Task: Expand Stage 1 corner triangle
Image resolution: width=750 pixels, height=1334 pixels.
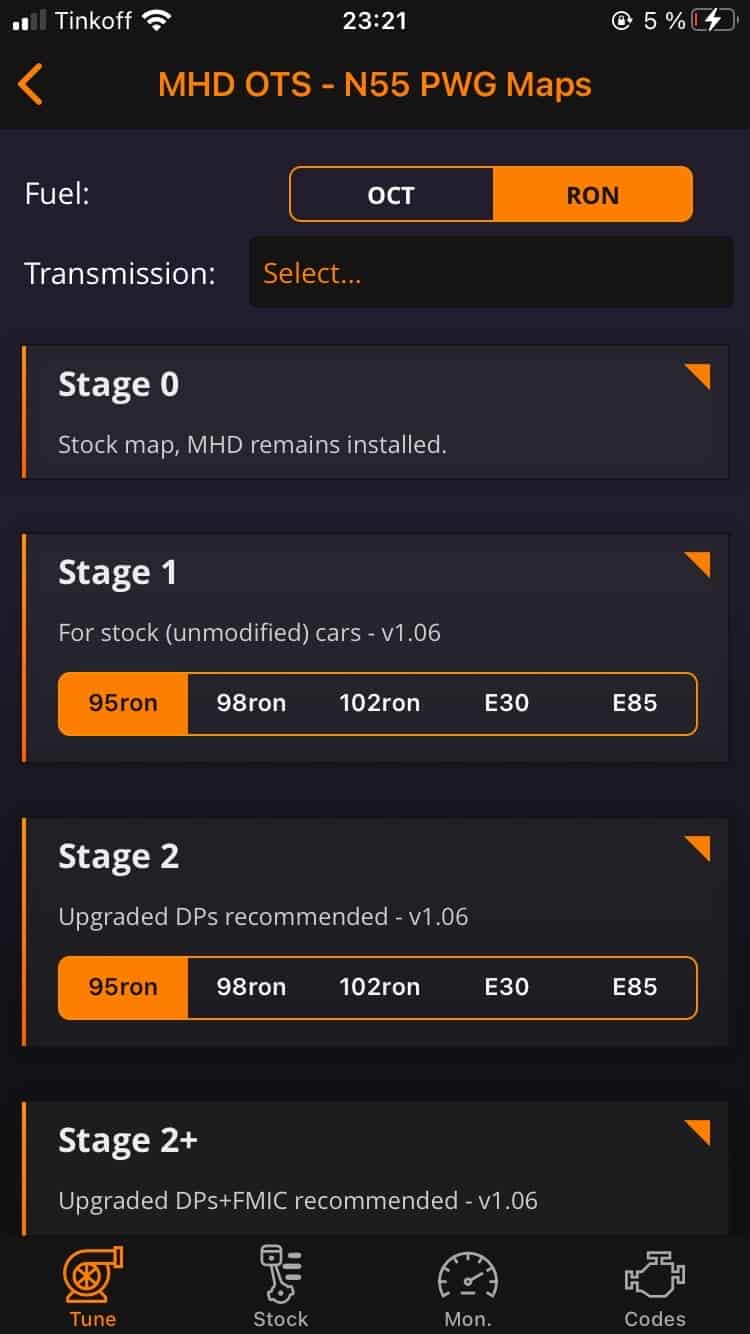Action: coord(696,565)
